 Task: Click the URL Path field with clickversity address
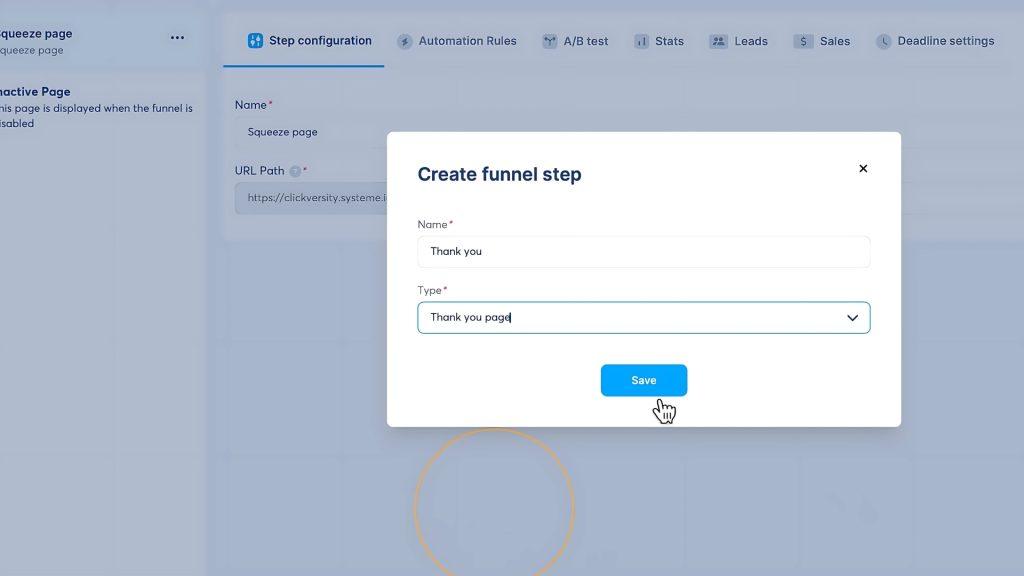tap(311, 198)
